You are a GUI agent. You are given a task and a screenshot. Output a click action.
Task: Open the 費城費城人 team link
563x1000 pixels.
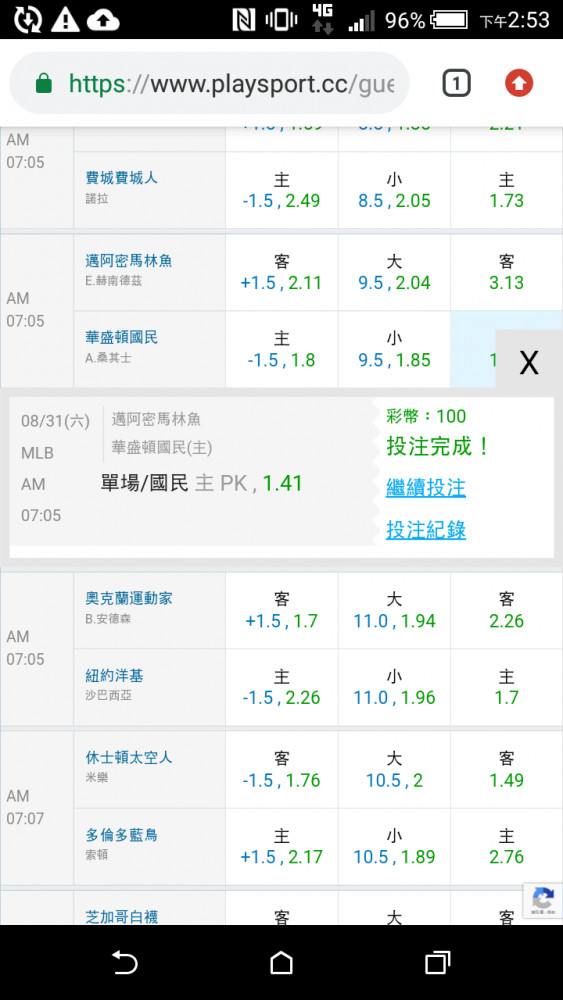pyautogui.click(x=122, y=178)
